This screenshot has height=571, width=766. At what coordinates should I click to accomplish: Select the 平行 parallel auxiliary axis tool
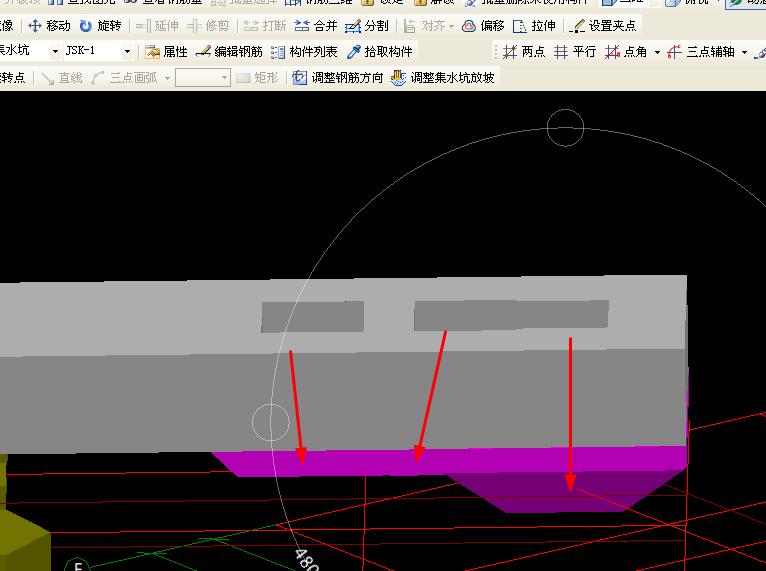pyautogui.click(x=575, y=51)
